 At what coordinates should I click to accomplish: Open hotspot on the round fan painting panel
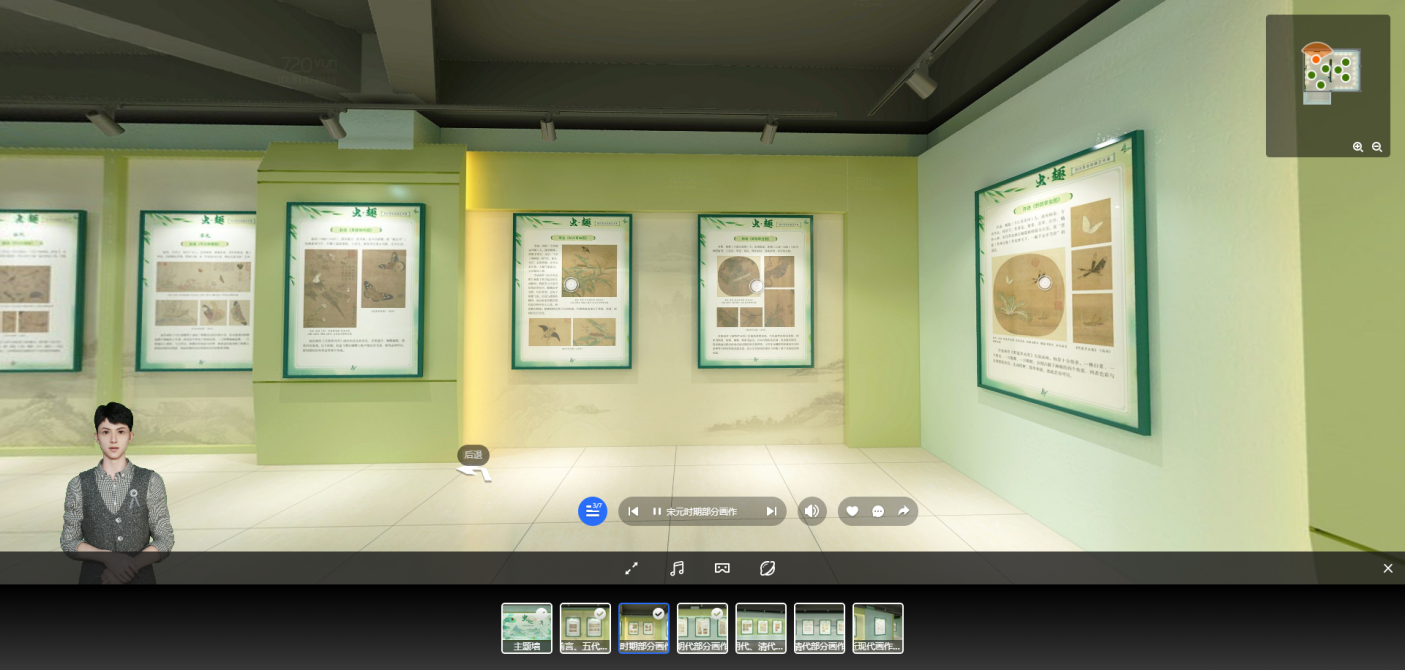pos(1045,283)
